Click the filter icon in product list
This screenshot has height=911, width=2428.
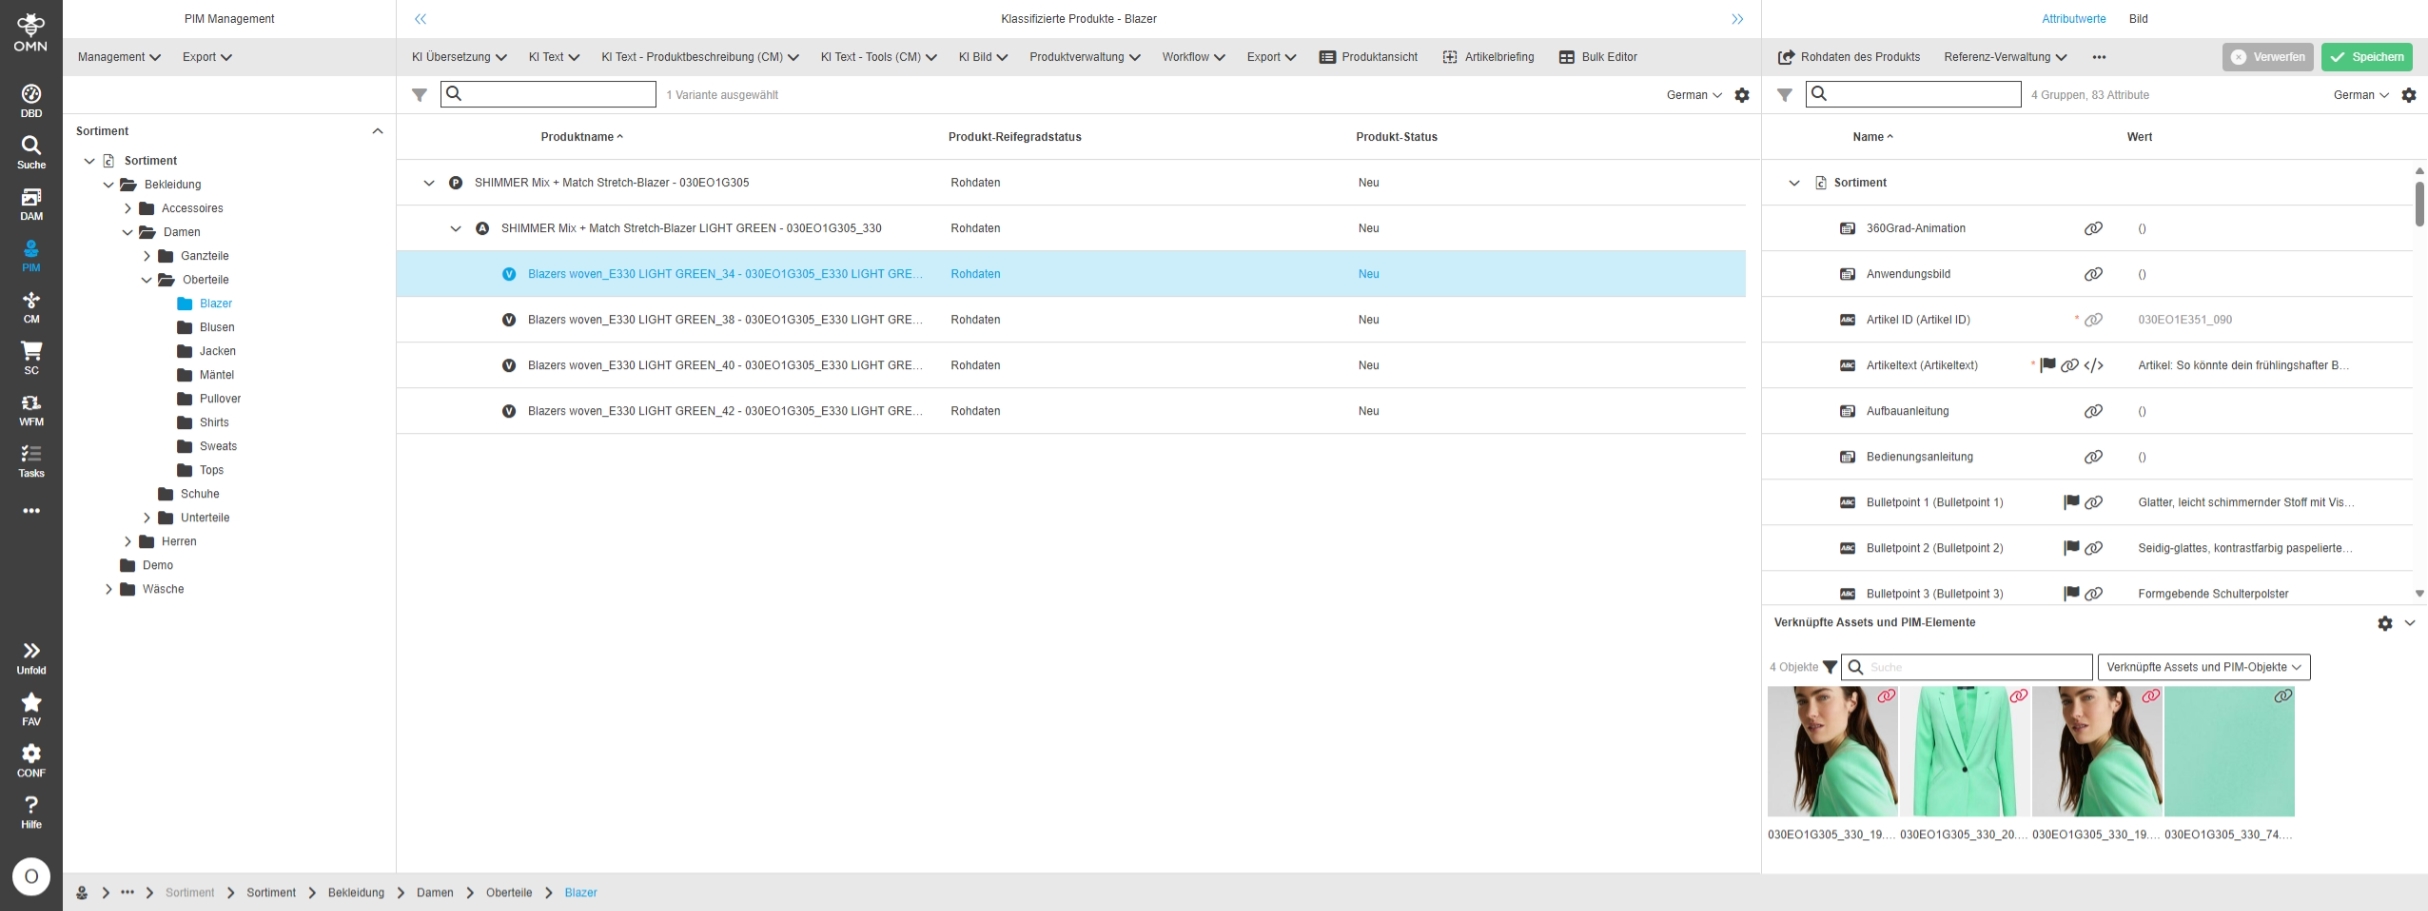pyautogui.click(x=419, y=95)
